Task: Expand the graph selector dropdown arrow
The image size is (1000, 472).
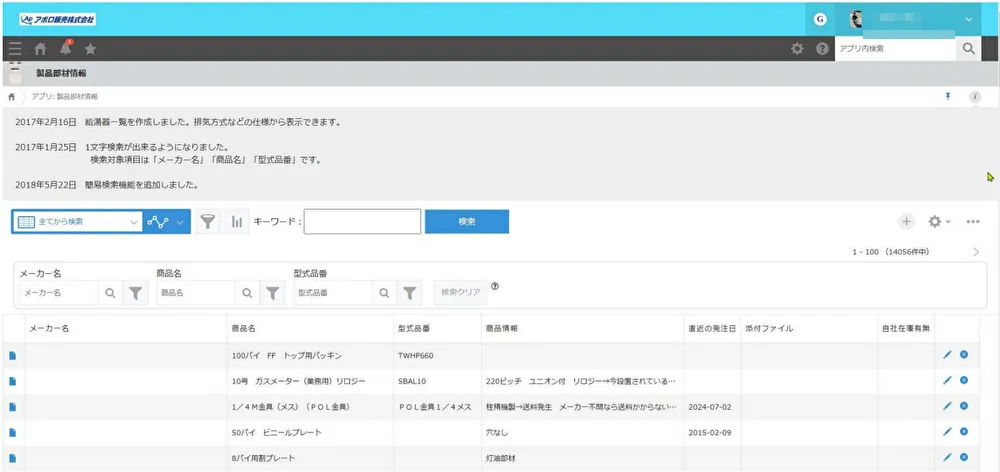Action: pos(181,222)
